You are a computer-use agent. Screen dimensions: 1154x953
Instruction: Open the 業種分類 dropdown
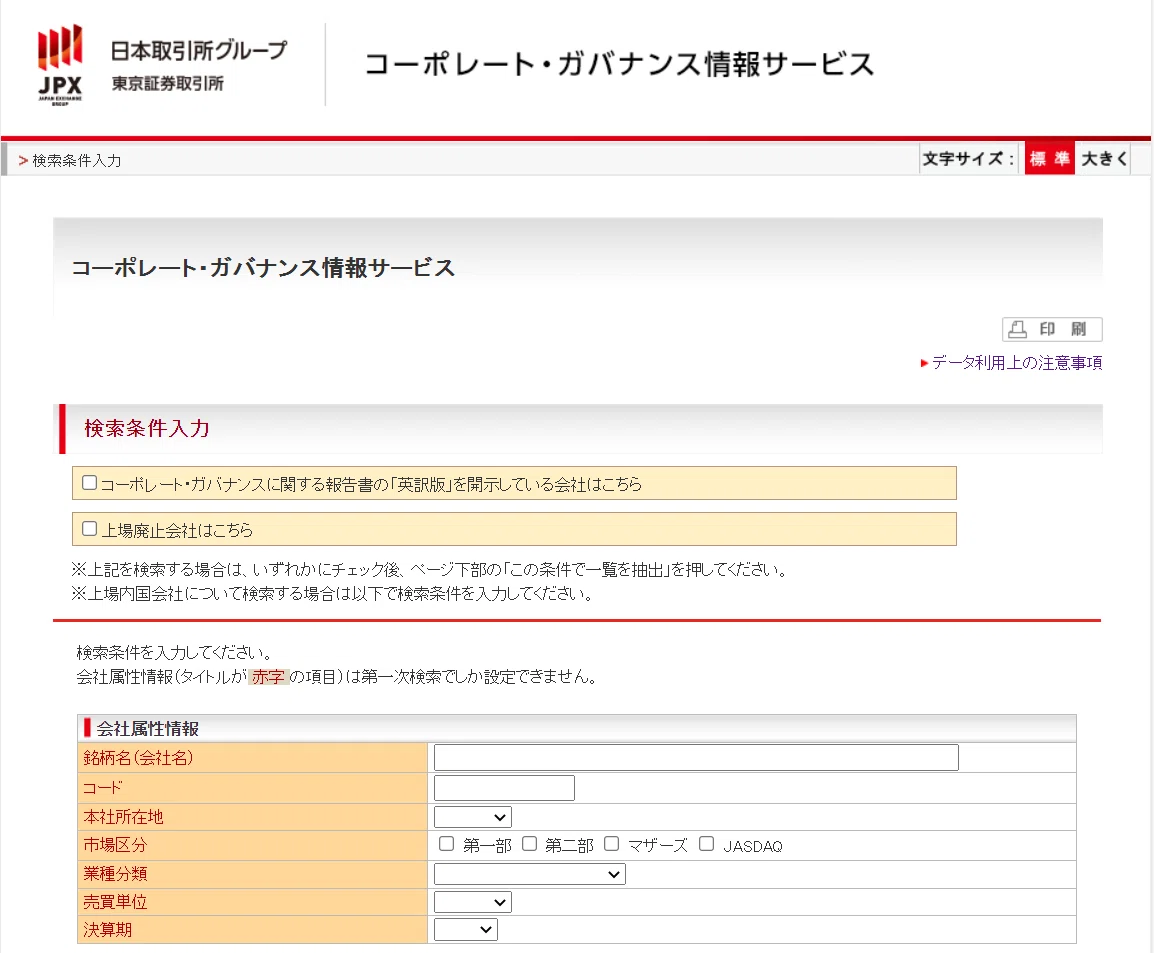click(x=530, y=874)
